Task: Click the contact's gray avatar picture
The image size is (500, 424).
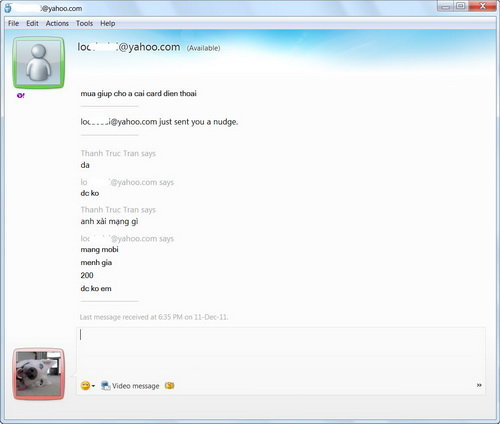Action: tap(39, 63)
